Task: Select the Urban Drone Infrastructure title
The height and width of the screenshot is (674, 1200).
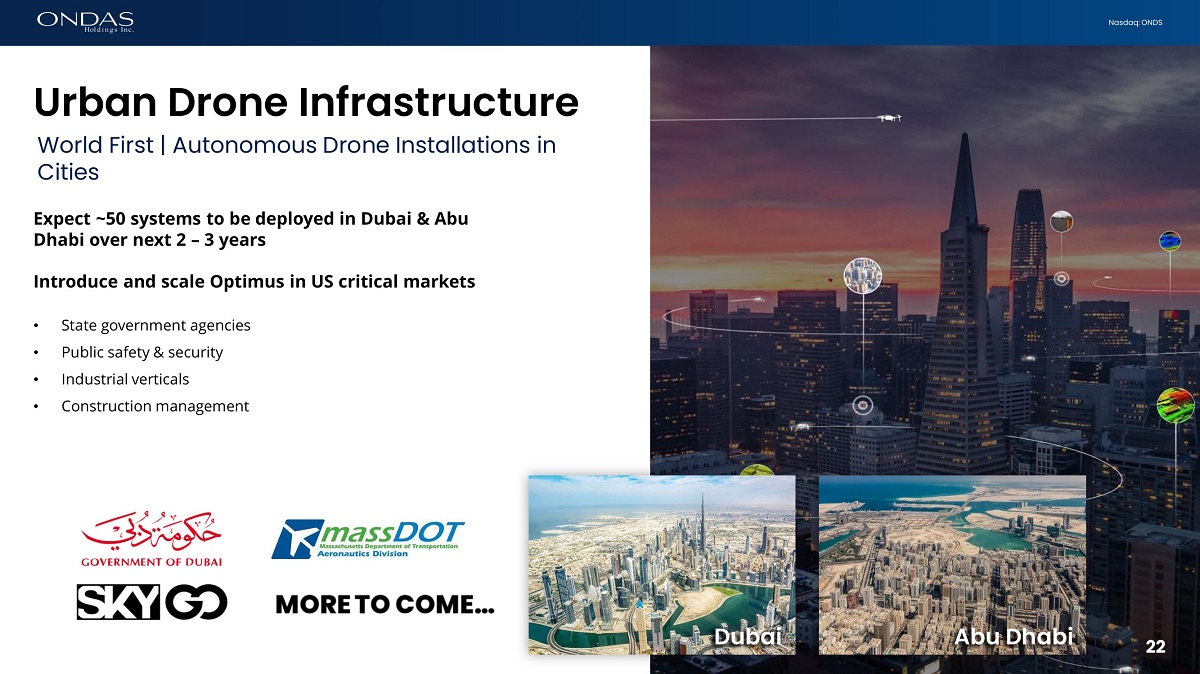Action: [x=306, y=102]
